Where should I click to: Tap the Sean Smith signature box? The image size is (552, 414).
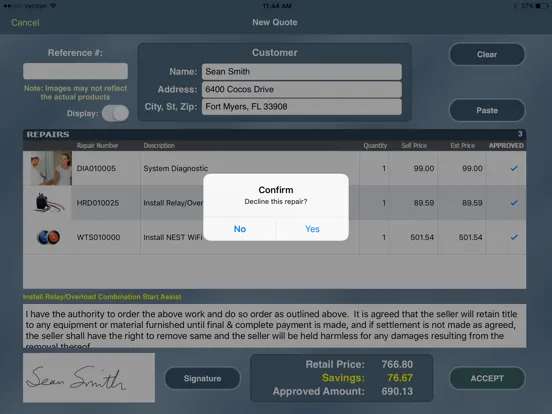tap(89, 378)
